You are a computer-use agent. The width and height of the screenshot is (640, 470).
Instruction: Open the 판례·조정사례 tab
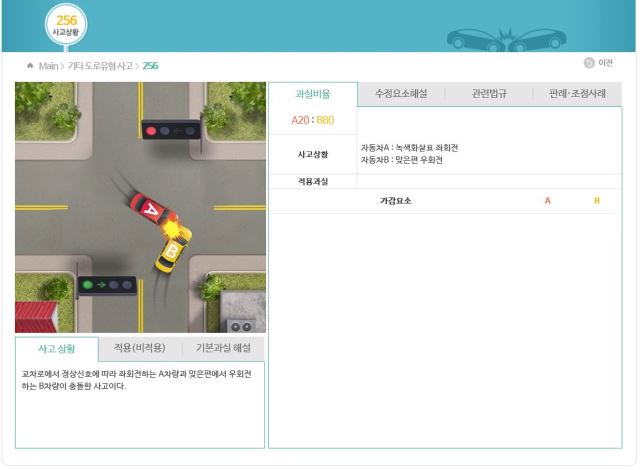click(x=577, y=94)
